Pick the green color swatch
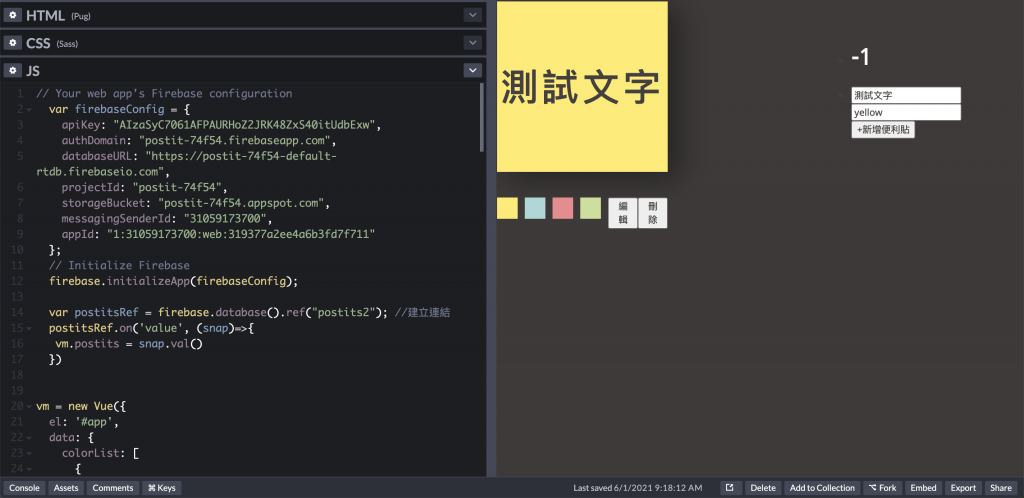Image resolution: width=1024 pixels, height=498 pixels. [590, 208]
